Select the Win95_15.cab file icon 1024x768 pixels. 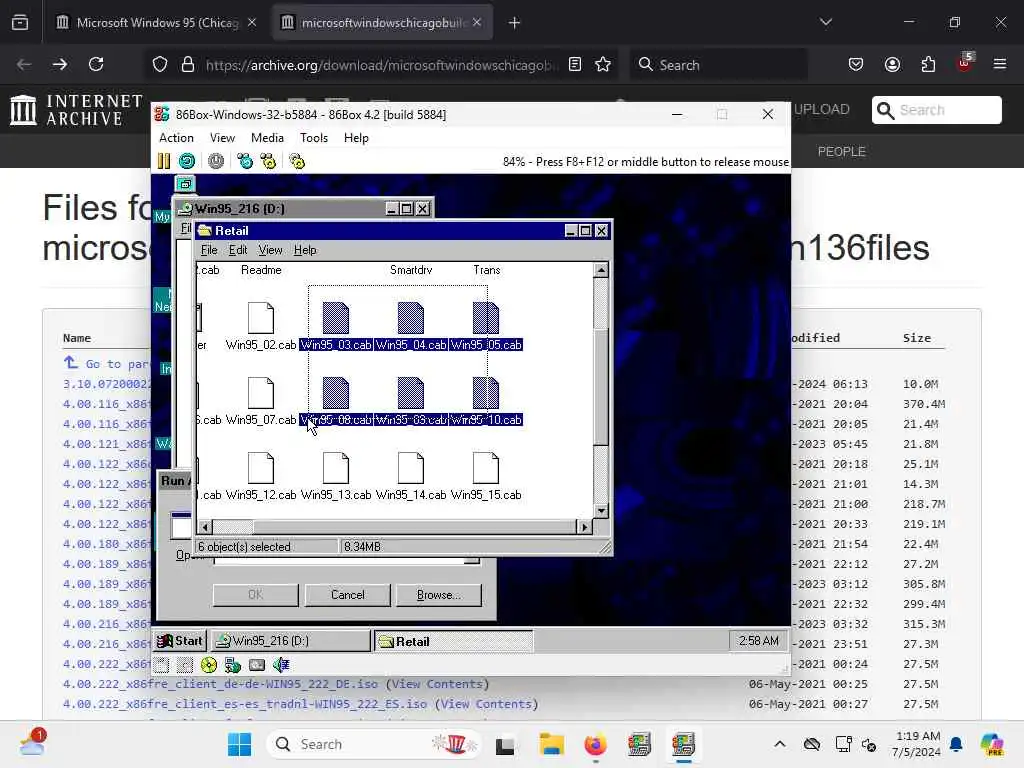point(486,468)
